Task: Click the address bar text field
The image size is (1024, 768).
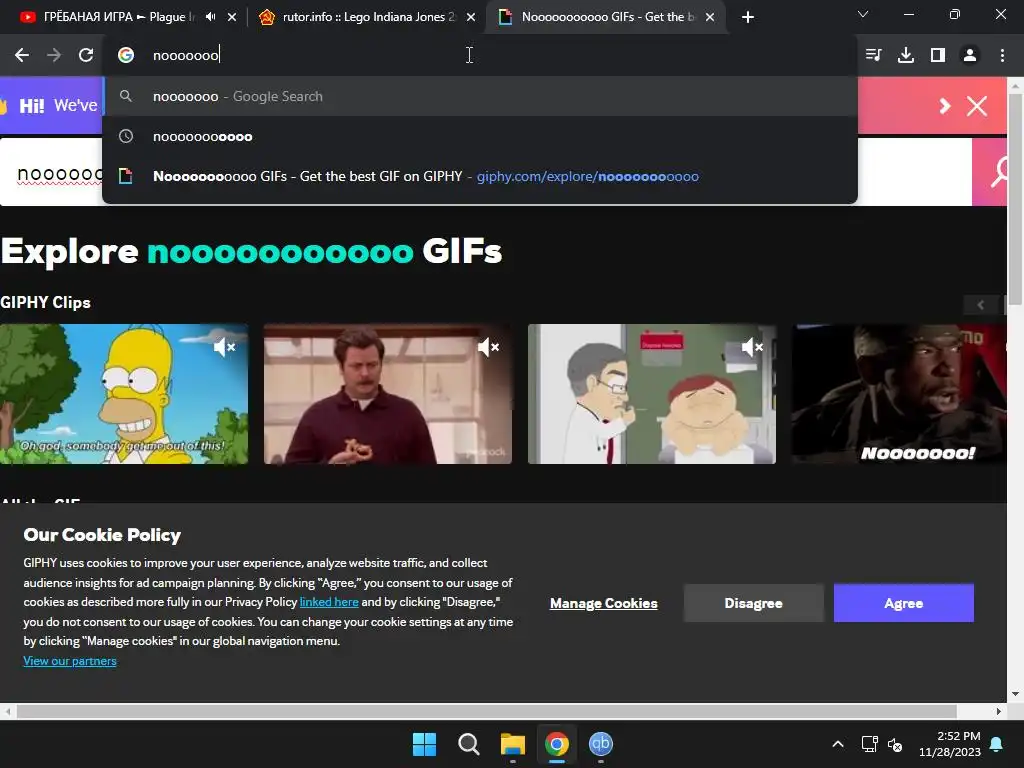Action: point(480,56)
